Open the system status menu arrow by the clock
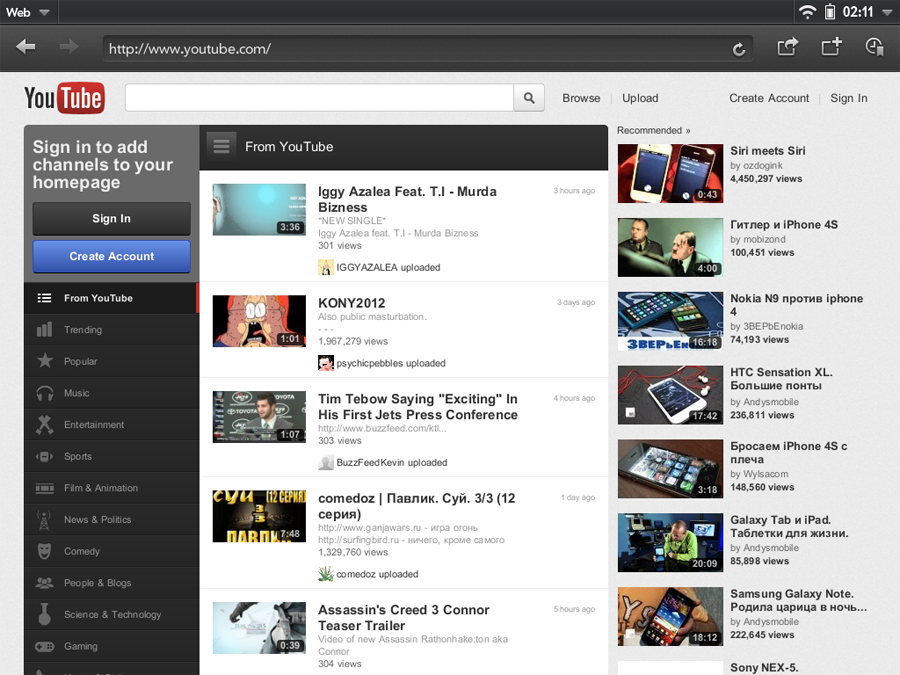Image resolution: width=900 pixels, height=675 pixels. point(887,13)
